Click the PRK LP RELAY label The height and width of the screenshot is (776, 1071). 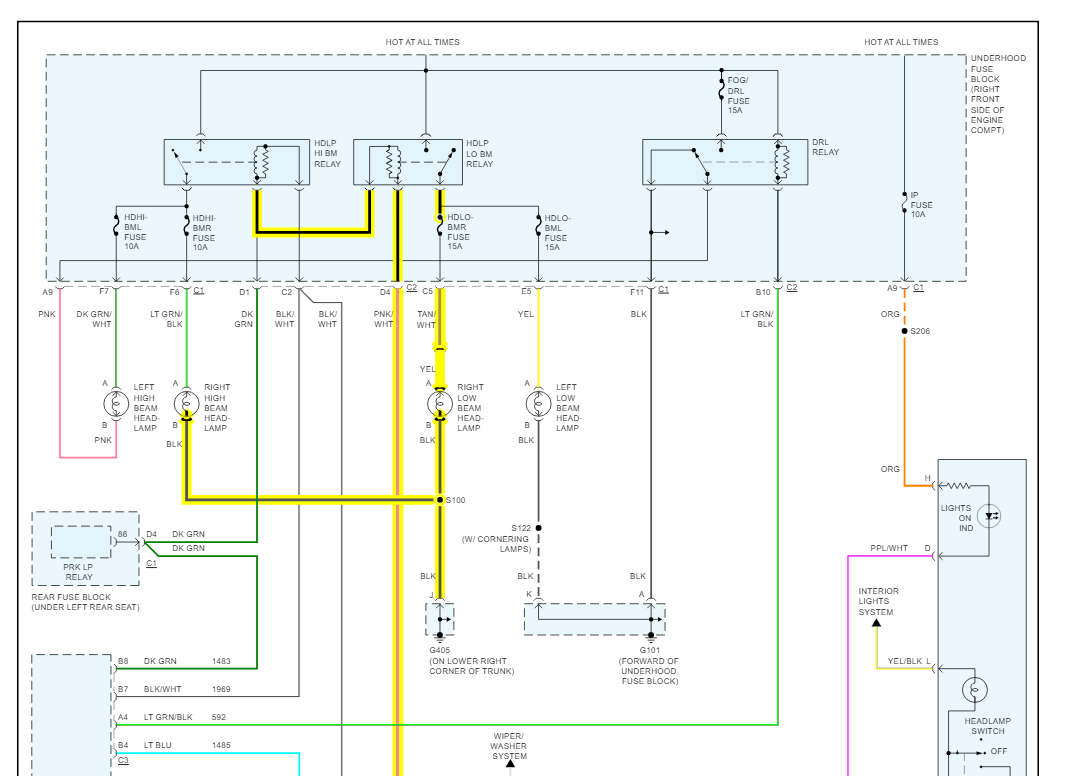[79, 572]
